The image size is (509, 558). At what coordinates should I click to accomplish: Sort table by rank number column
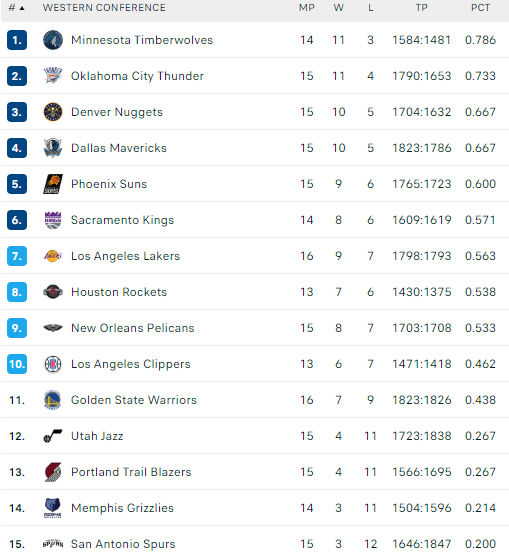[x=16, y=8]
